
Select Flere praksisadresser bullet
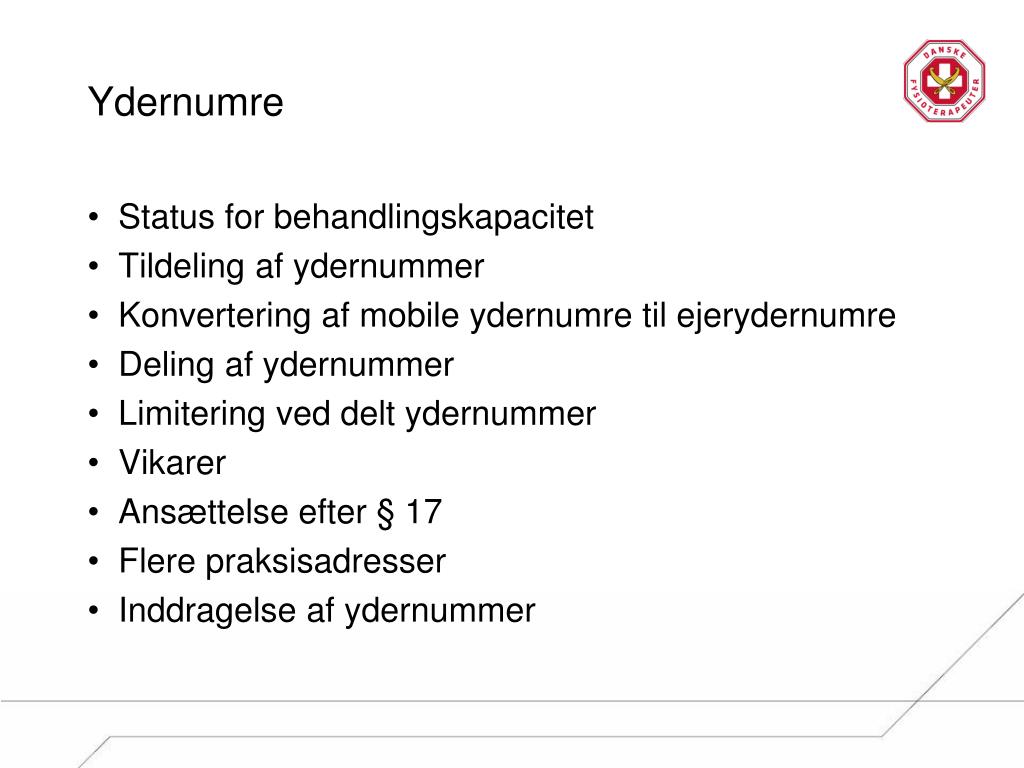pyautogui.click(x=282, y=562)
